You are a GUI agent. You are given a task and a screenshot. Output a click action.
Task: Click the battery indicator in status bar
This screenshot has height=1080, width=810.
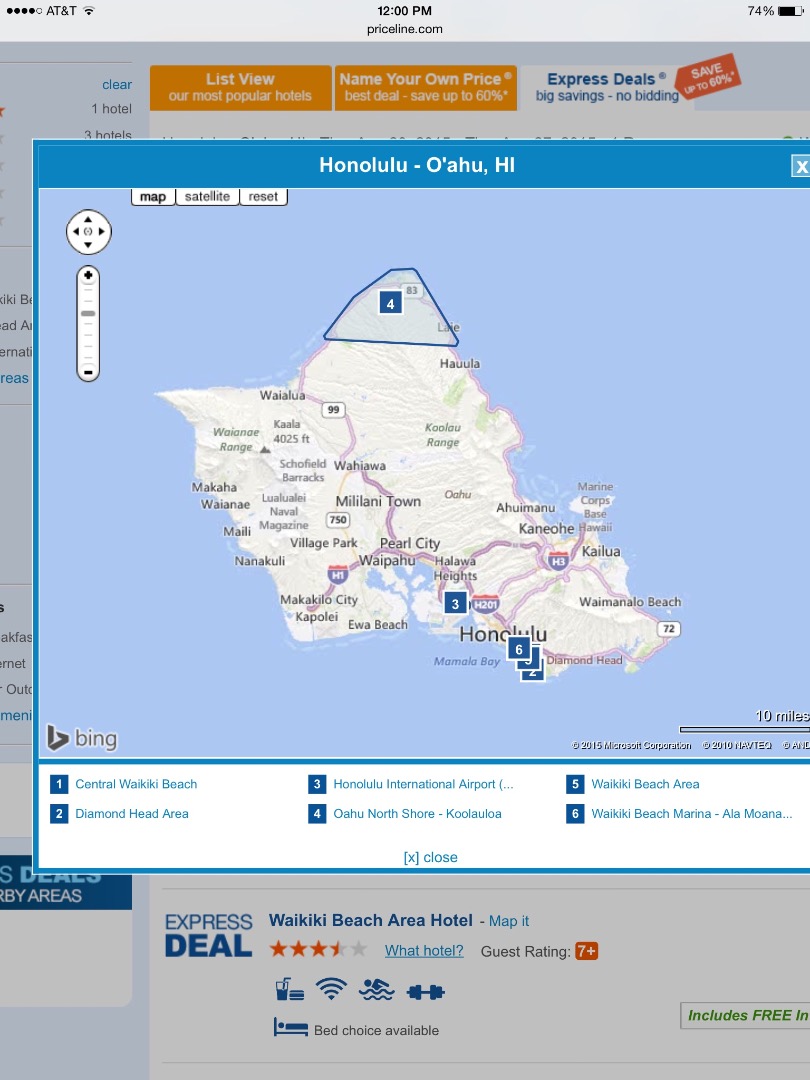[791, 11]
